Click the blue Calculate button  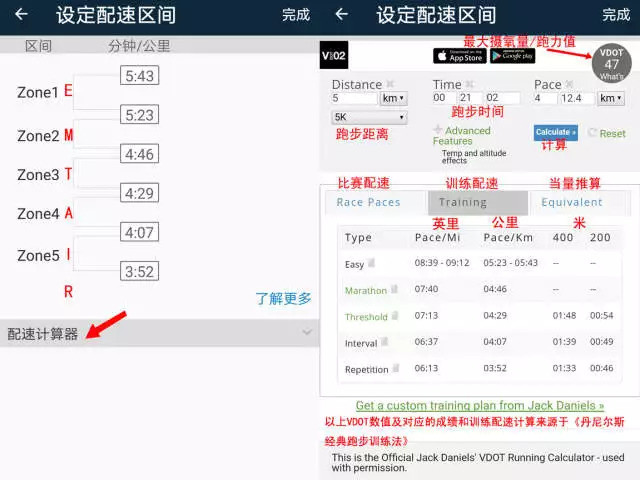pos(556,132)
